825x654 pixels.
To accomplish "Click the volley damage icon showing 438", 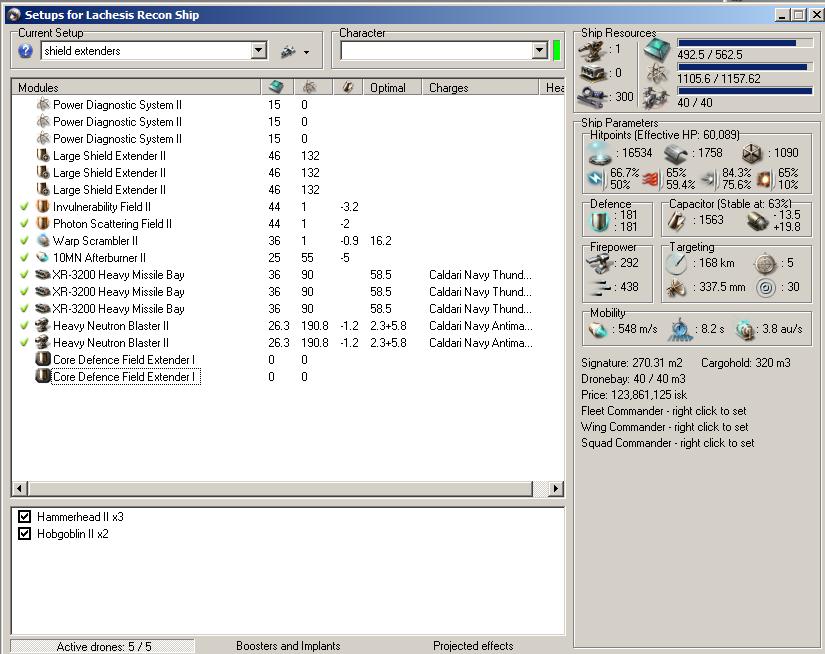I will coord(599,287).
